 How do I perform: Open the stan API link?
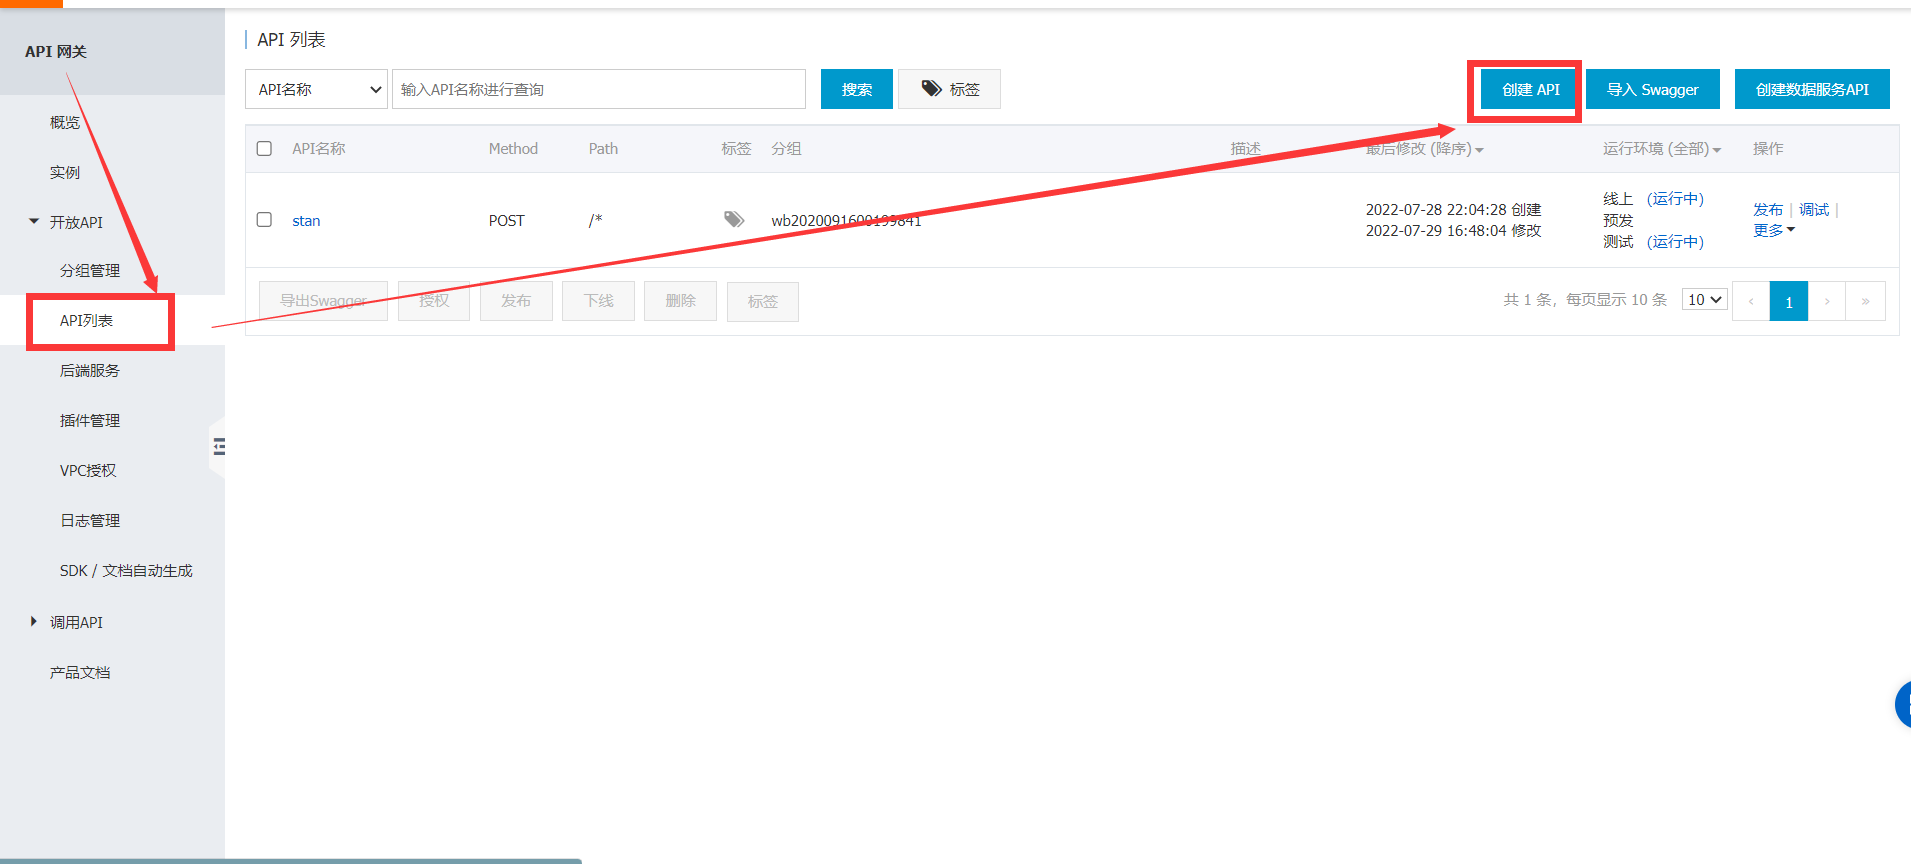306,220
